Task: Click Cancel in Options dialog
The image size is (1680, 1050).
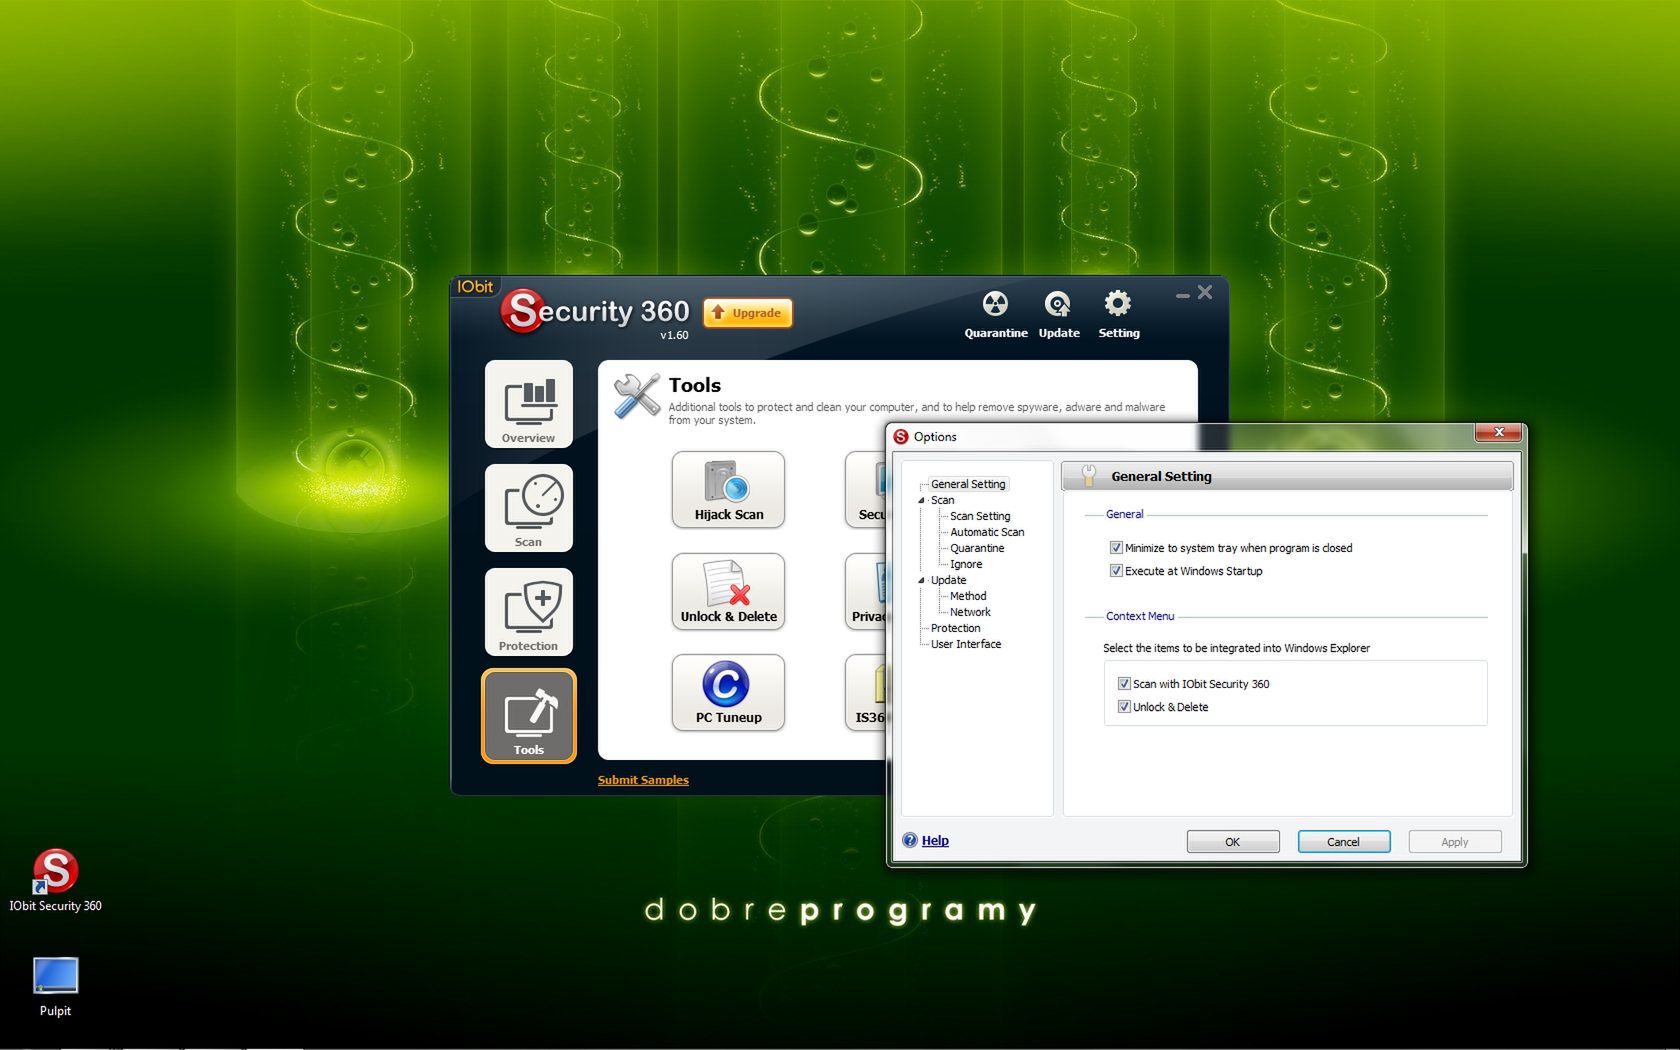Action: pyautogui.click(x=1343, y=842)
